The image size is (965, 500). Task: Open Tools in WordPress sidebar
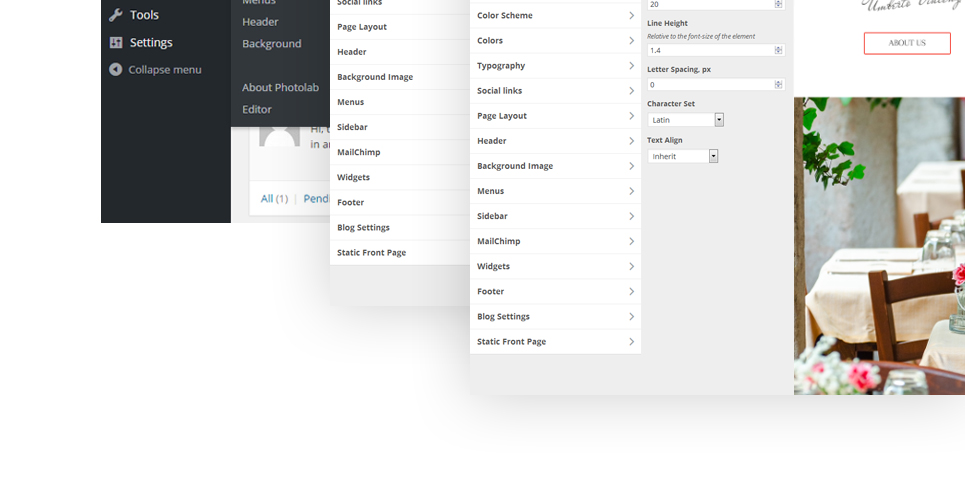(x=144, y=15)
